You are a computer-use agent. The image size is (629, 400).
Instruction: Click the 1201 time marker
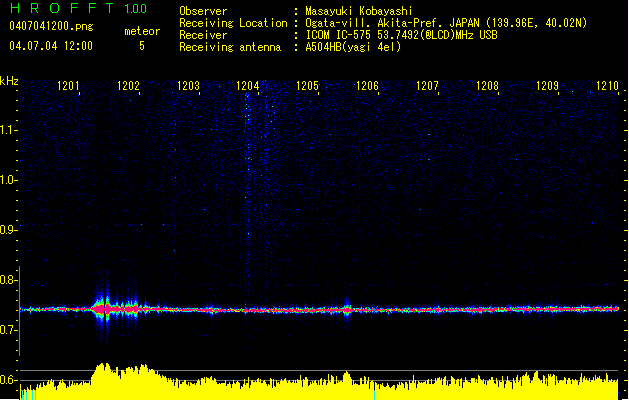[x=68, y=86]
